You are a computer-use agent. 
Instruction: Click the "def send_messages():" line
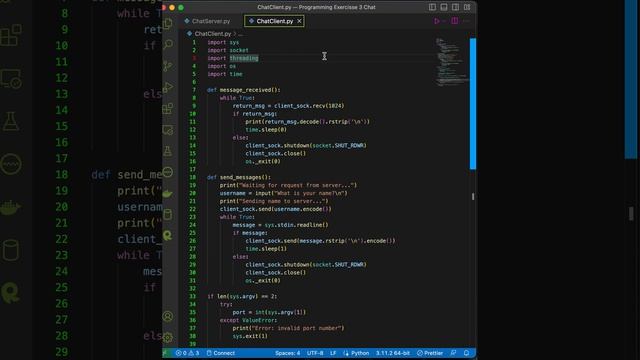tap(239, 178)
